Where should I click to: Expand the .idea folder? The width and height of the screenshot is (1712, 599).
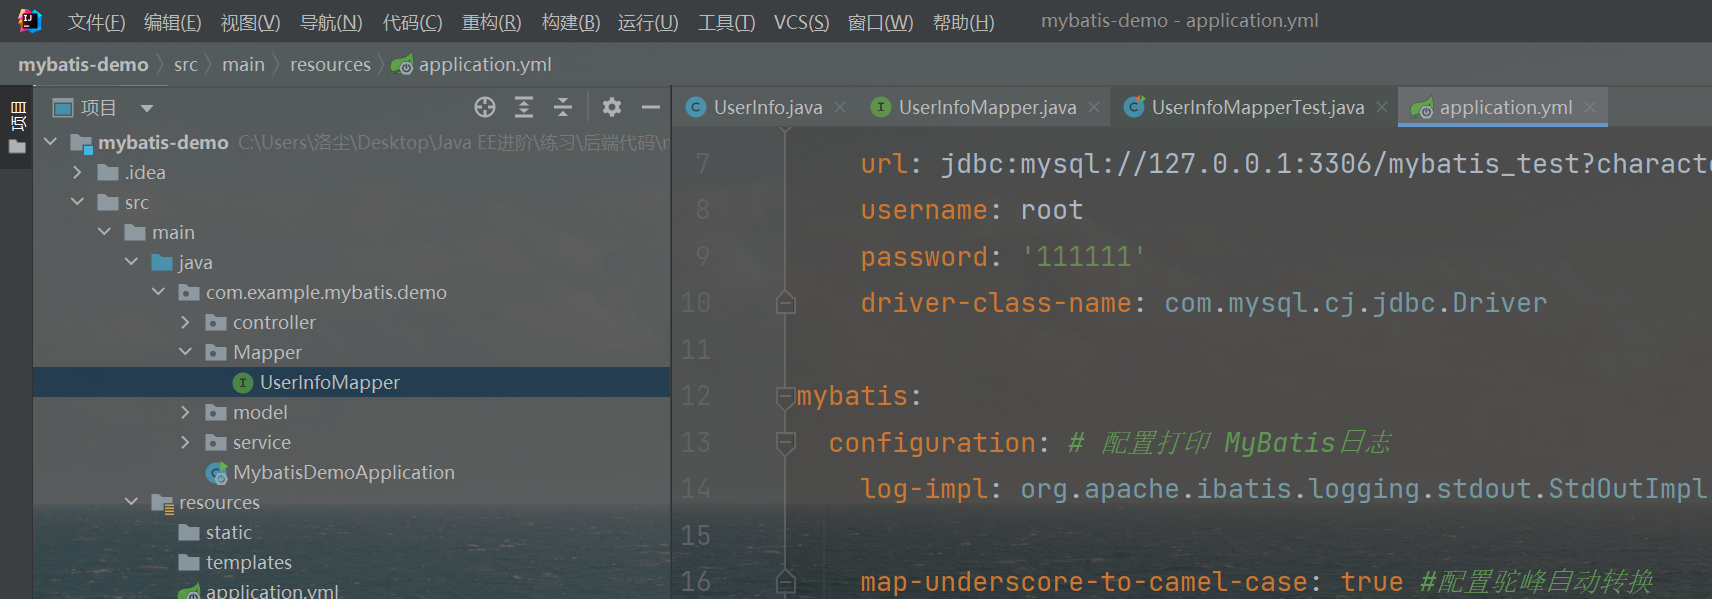(78, 172)
